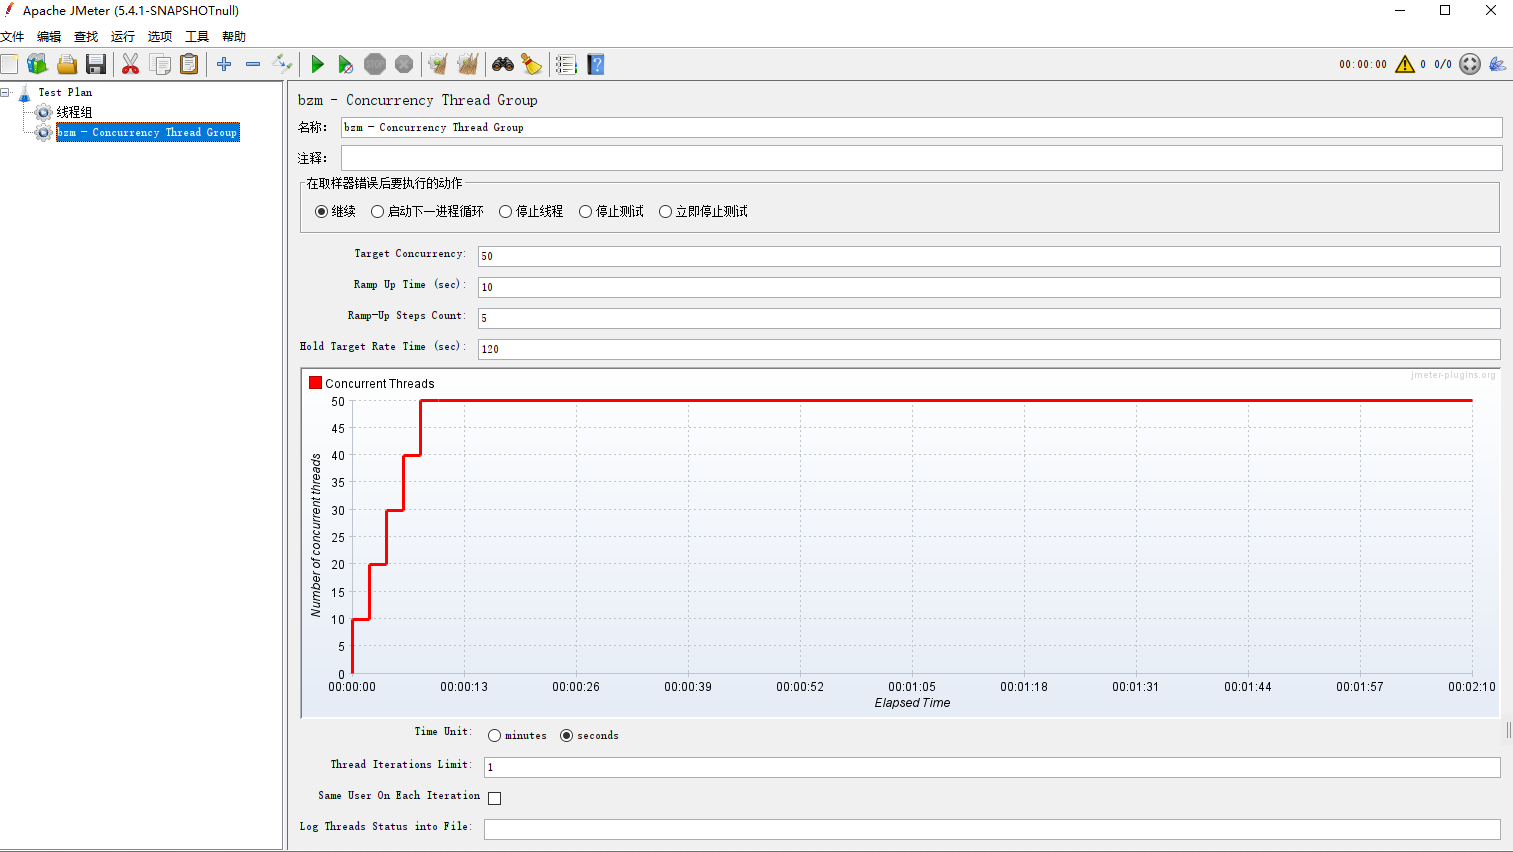The image size is (1513, 852).
Task: Open the 帮助 menu
Action: pos(234,36)
